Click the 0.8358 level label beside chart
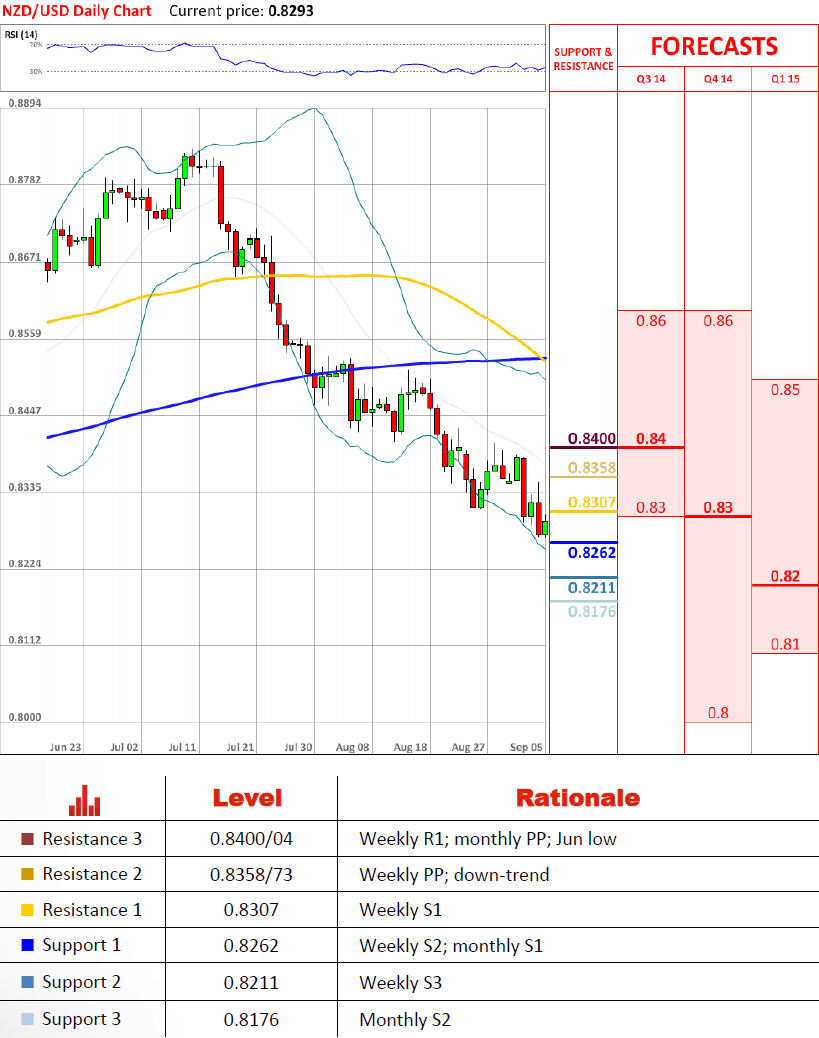Viewport: 819px width, 1038px height. coord(592,467)
